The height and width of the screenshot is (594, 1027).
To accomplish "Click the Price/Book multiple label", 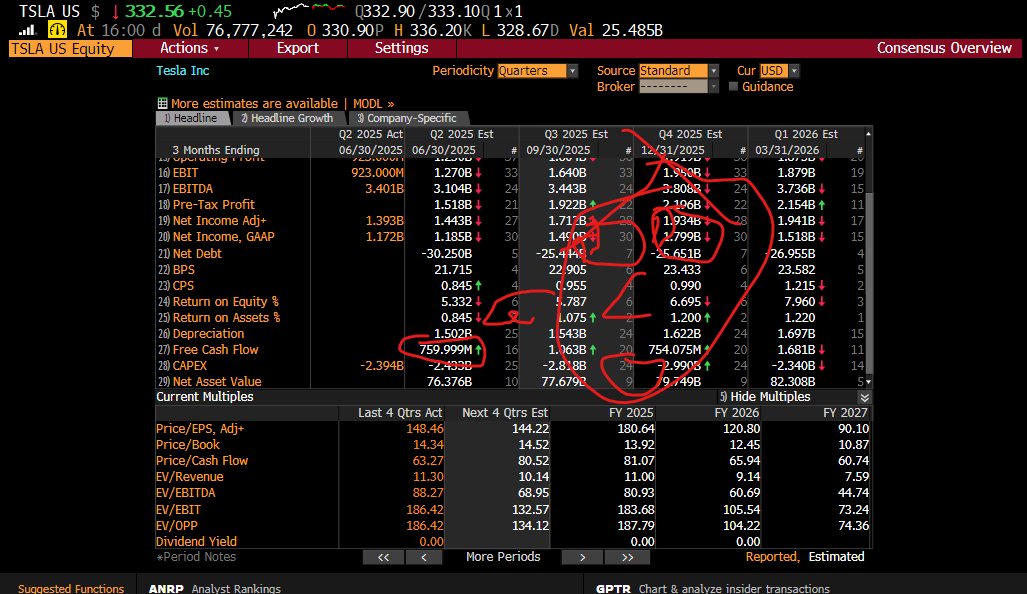I will [x=188, y=445].
